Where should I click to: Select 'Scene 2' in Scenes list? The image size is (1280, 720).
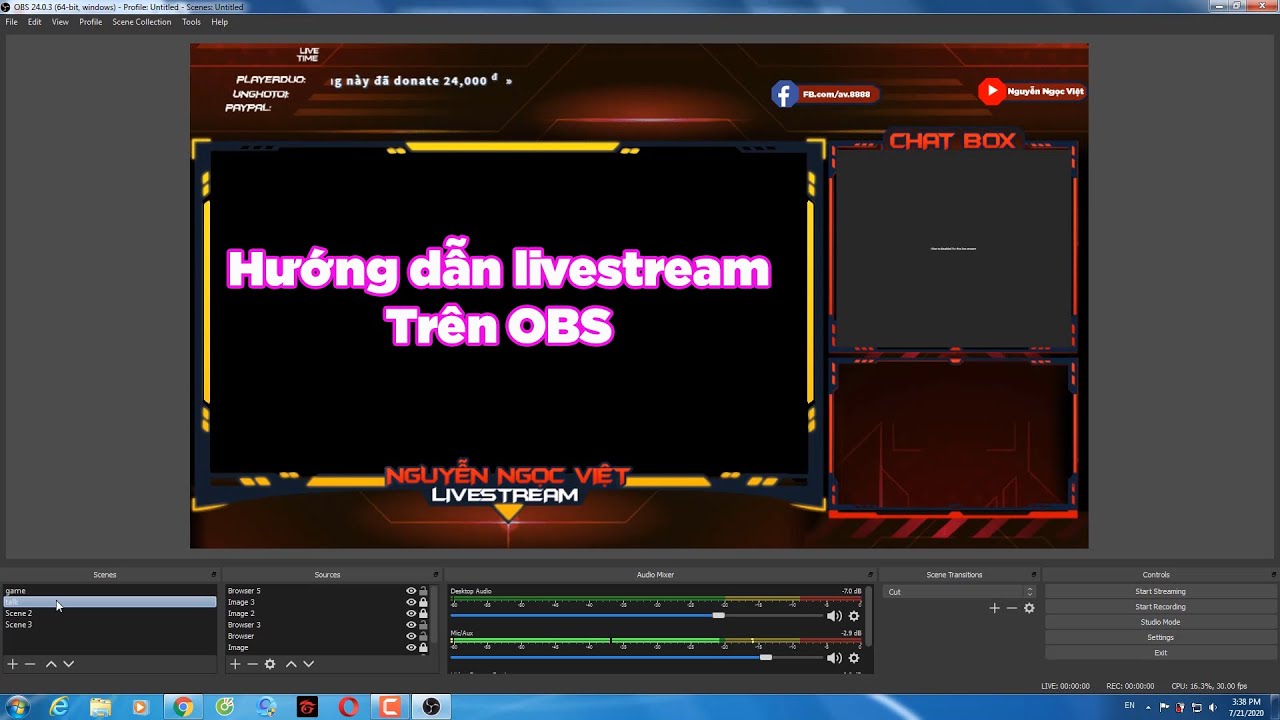coord(109,613)
